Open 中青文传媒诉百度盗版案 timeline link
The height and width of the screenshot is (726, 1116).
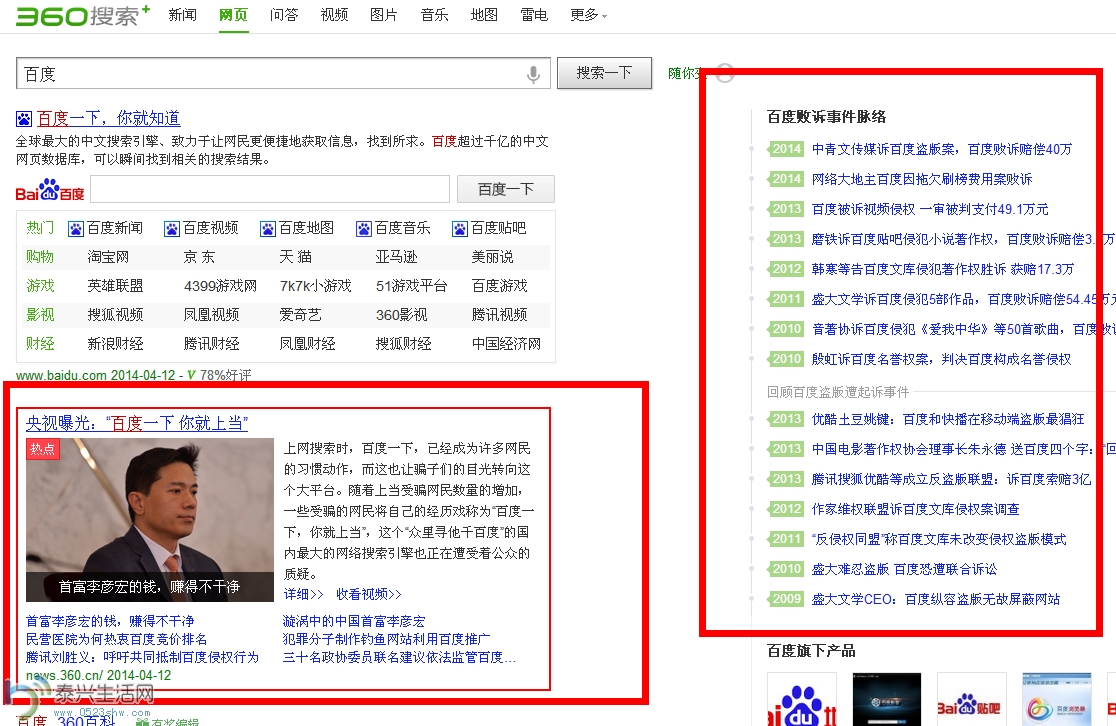[942, 149]
